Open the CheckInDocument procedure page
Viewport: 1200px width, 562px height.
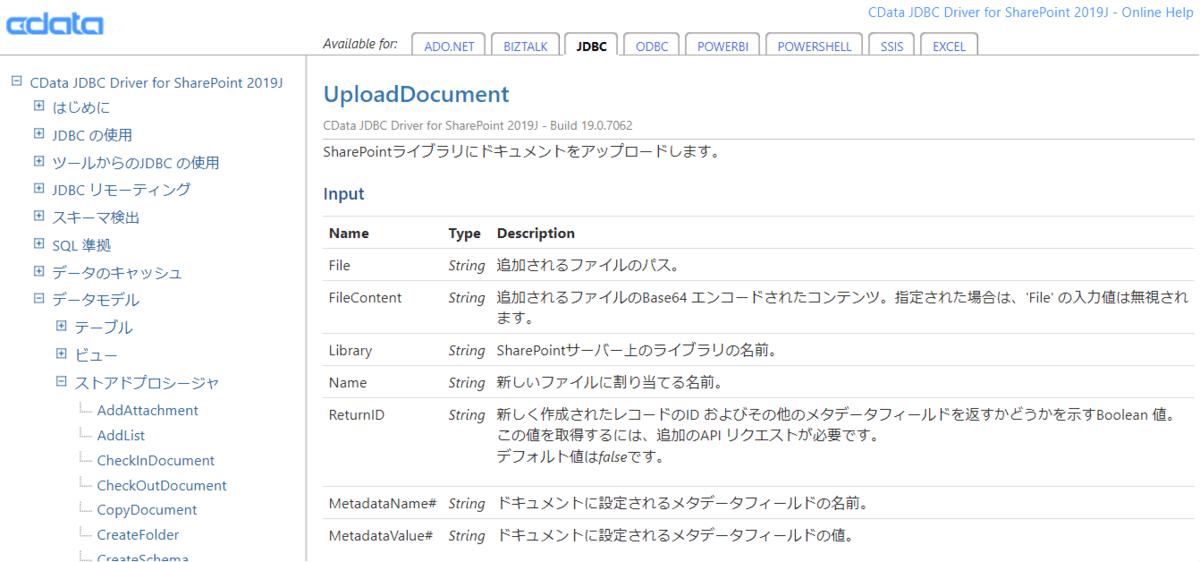click(x=156, y=460)
